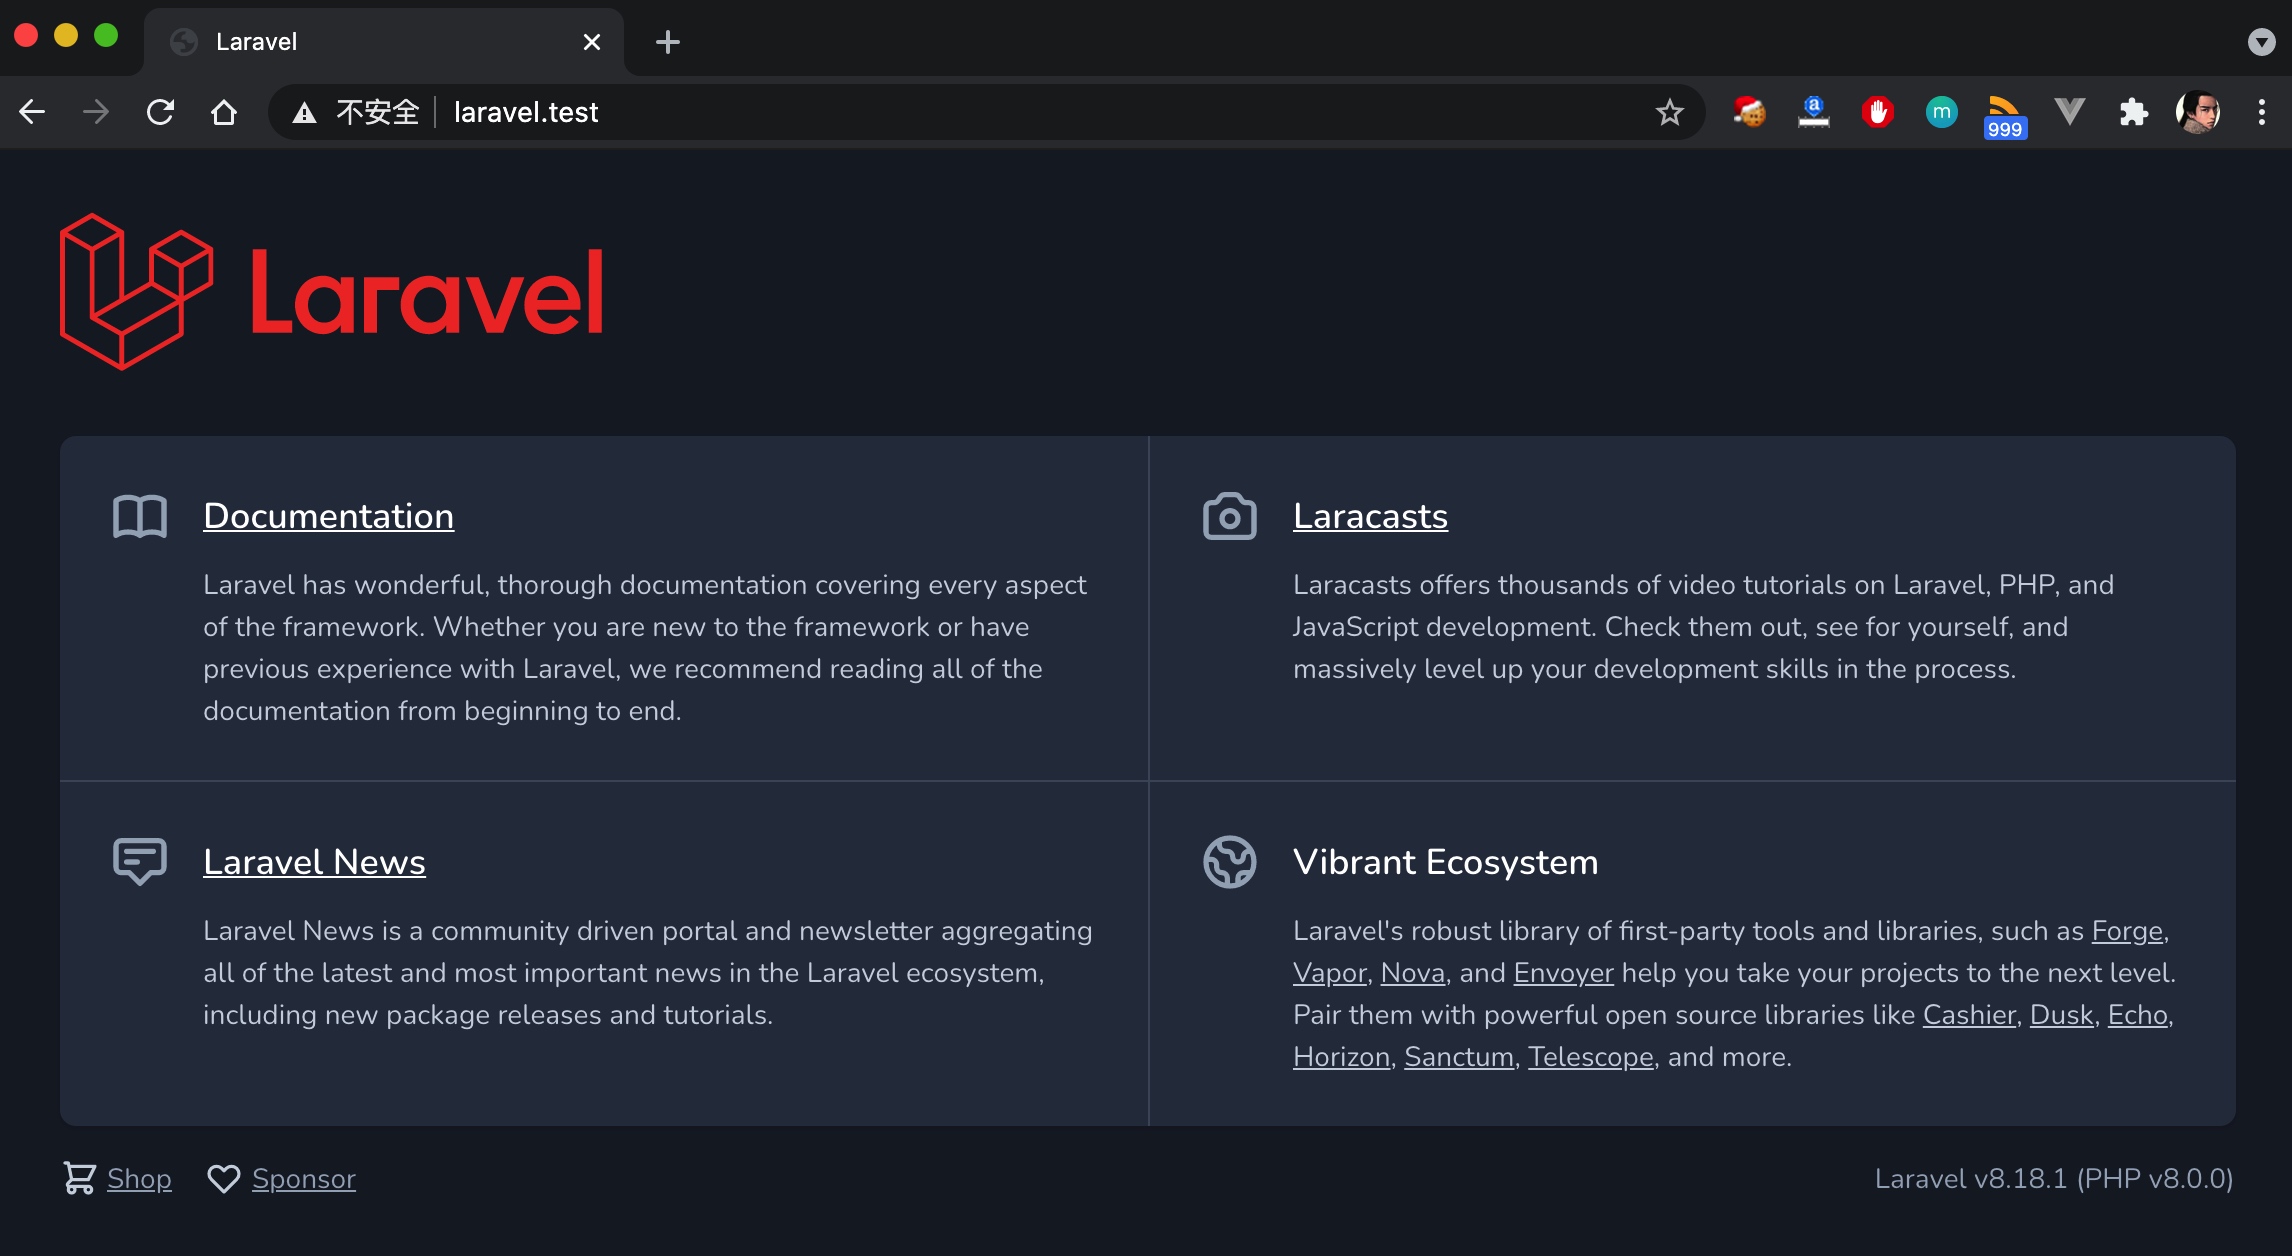Viewport: 2292px width, 1256px height.
Task: Open the Laracasts link
Action: 1370,516
